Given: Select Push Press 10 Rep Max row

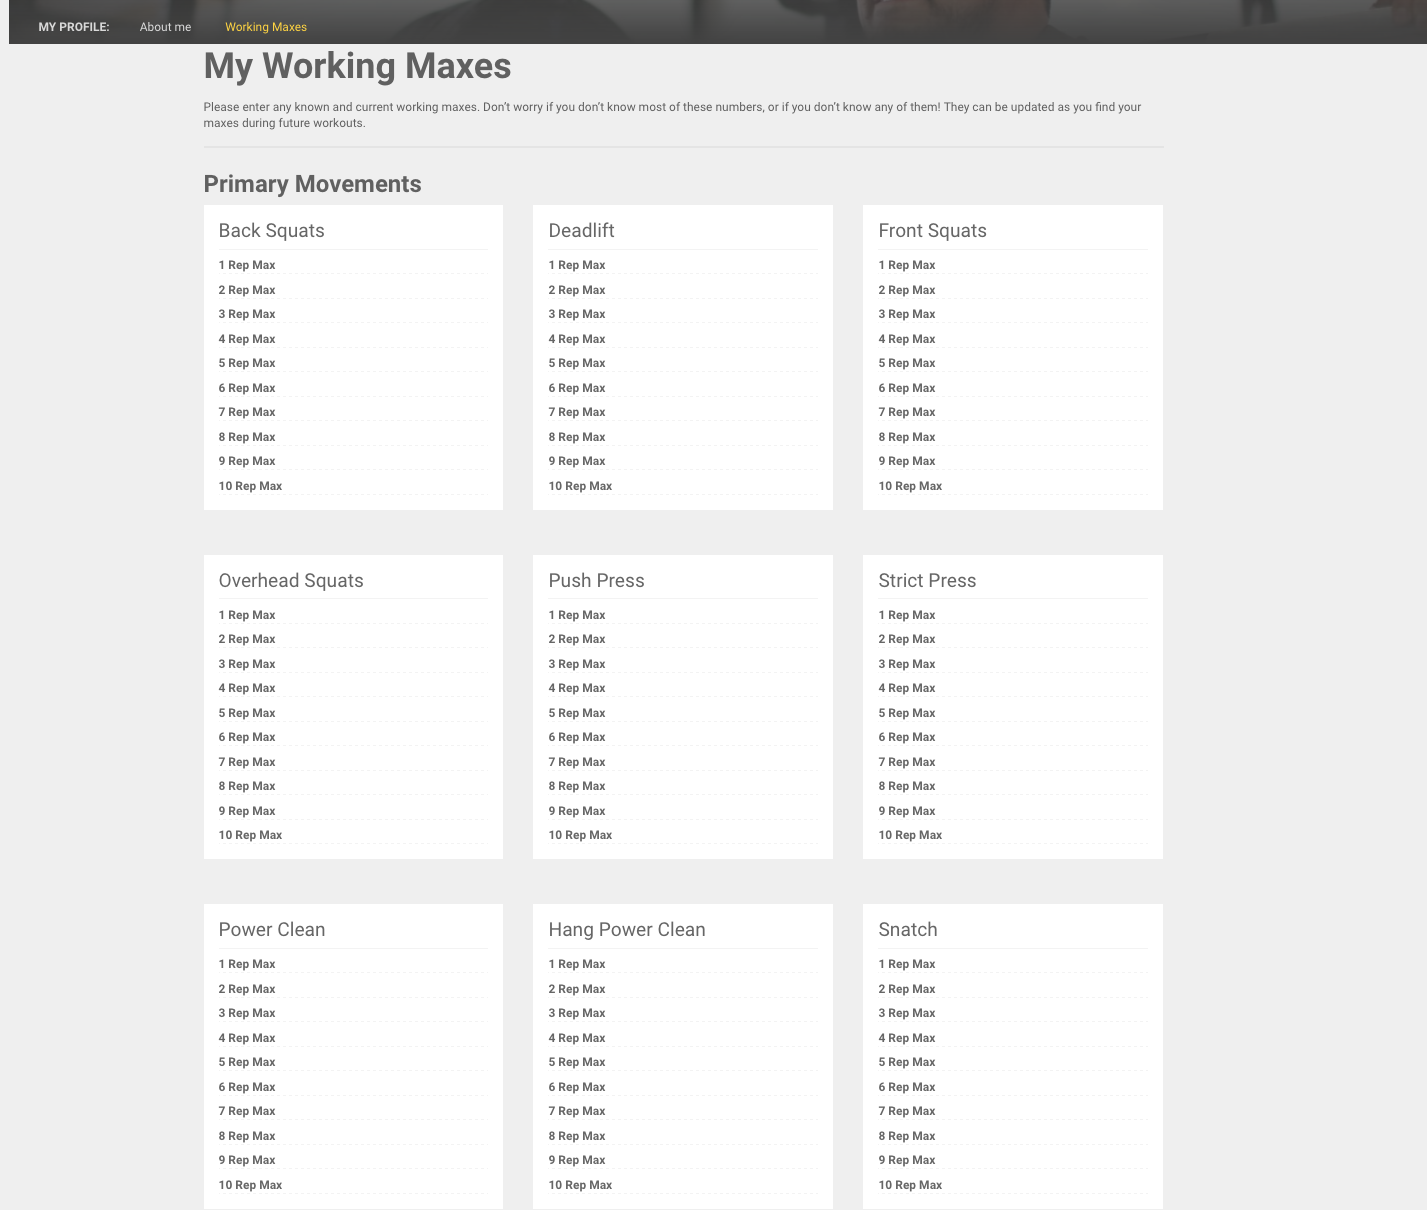Looking at the screenshot, I should pos(683,835).
